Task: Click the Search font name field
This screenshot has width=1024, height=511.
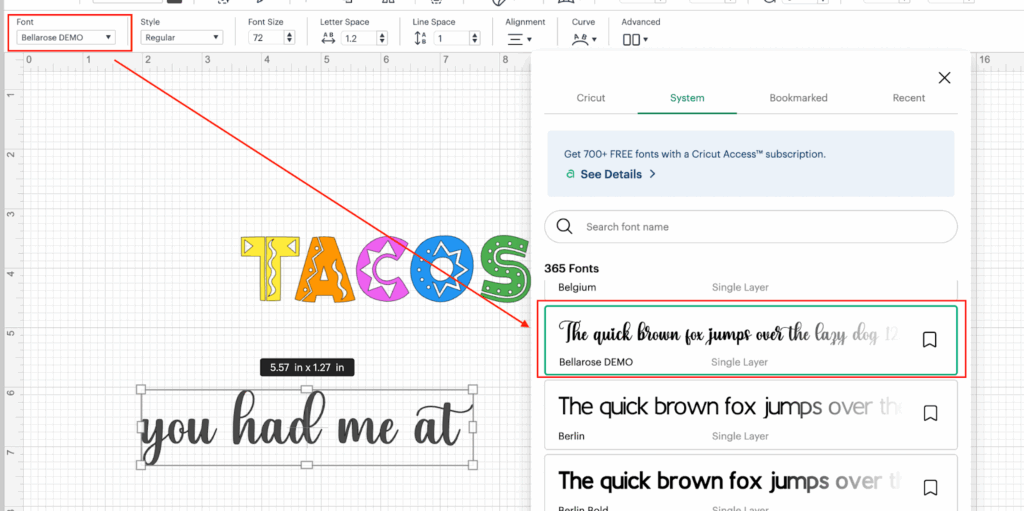Action: (760, 227)
